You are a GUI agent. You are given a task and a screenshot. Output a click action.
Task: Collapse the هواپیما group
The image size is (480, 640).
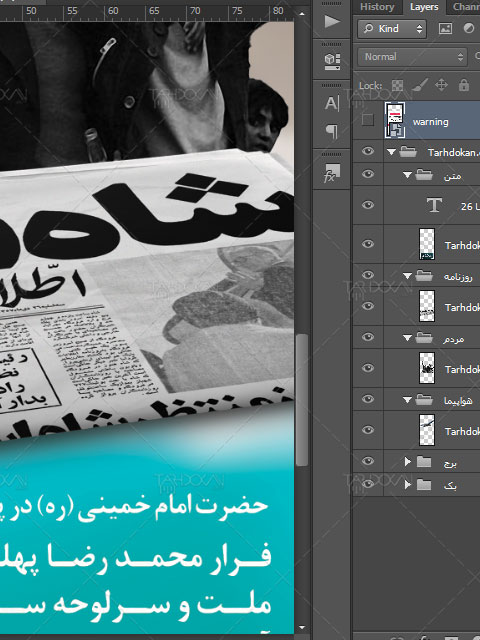pos(407,400)
